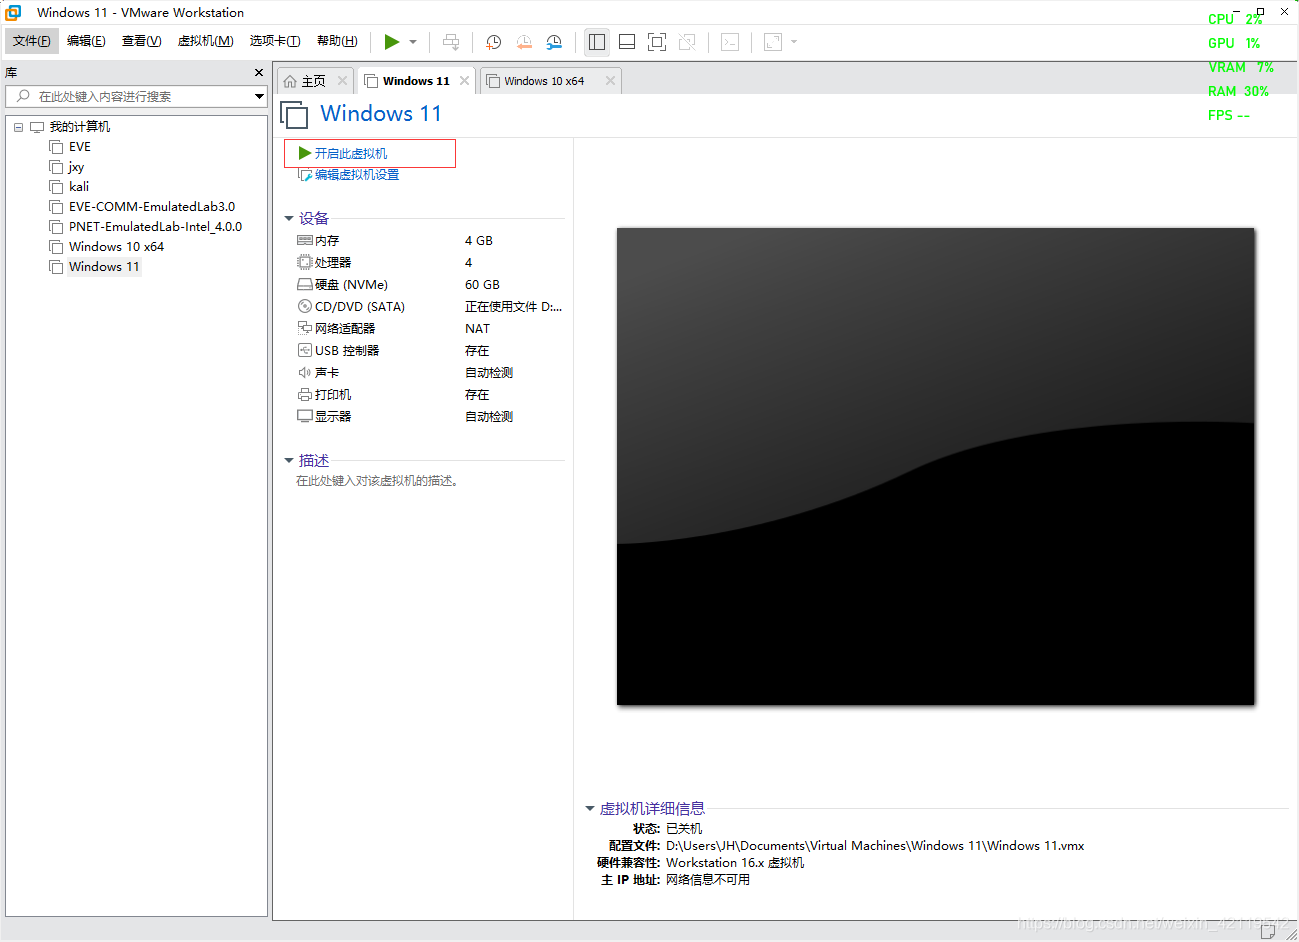
Task: Take a snapshot of this virtual machine
Action: (493, 42)
